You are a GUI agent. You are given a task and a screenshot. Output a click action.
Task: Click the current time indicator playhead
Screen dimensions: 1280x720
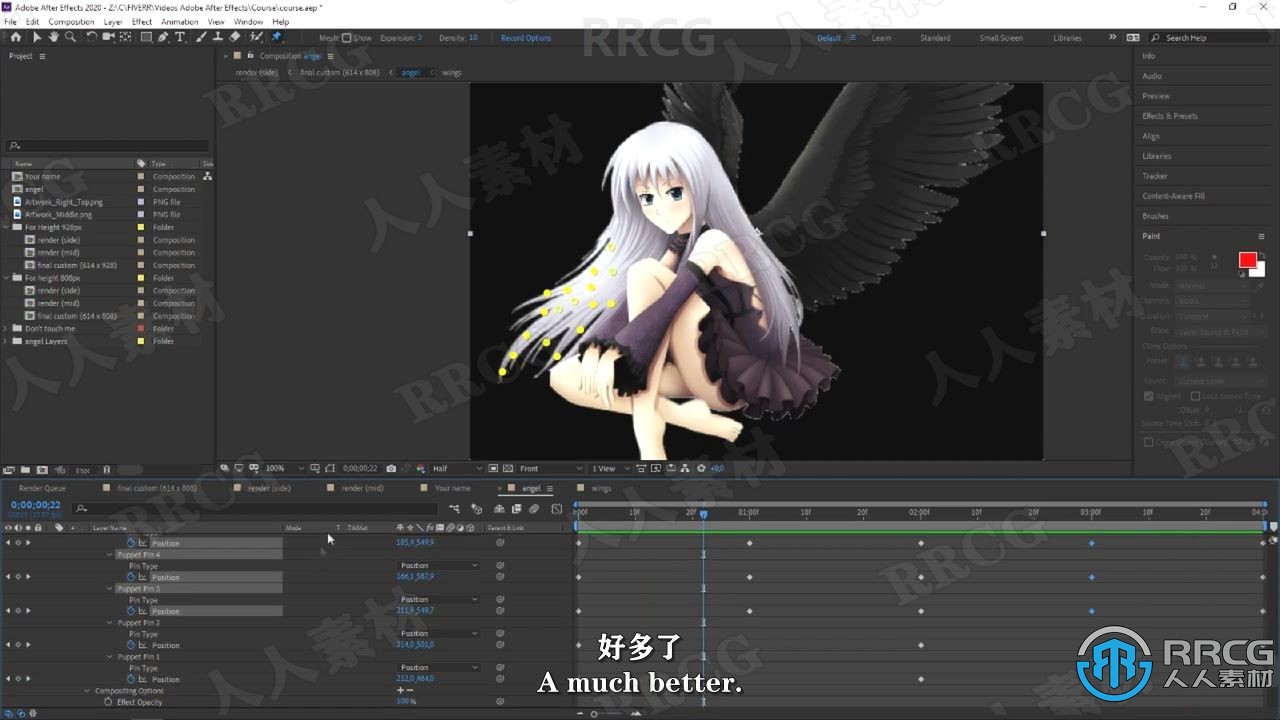(703, 514)
